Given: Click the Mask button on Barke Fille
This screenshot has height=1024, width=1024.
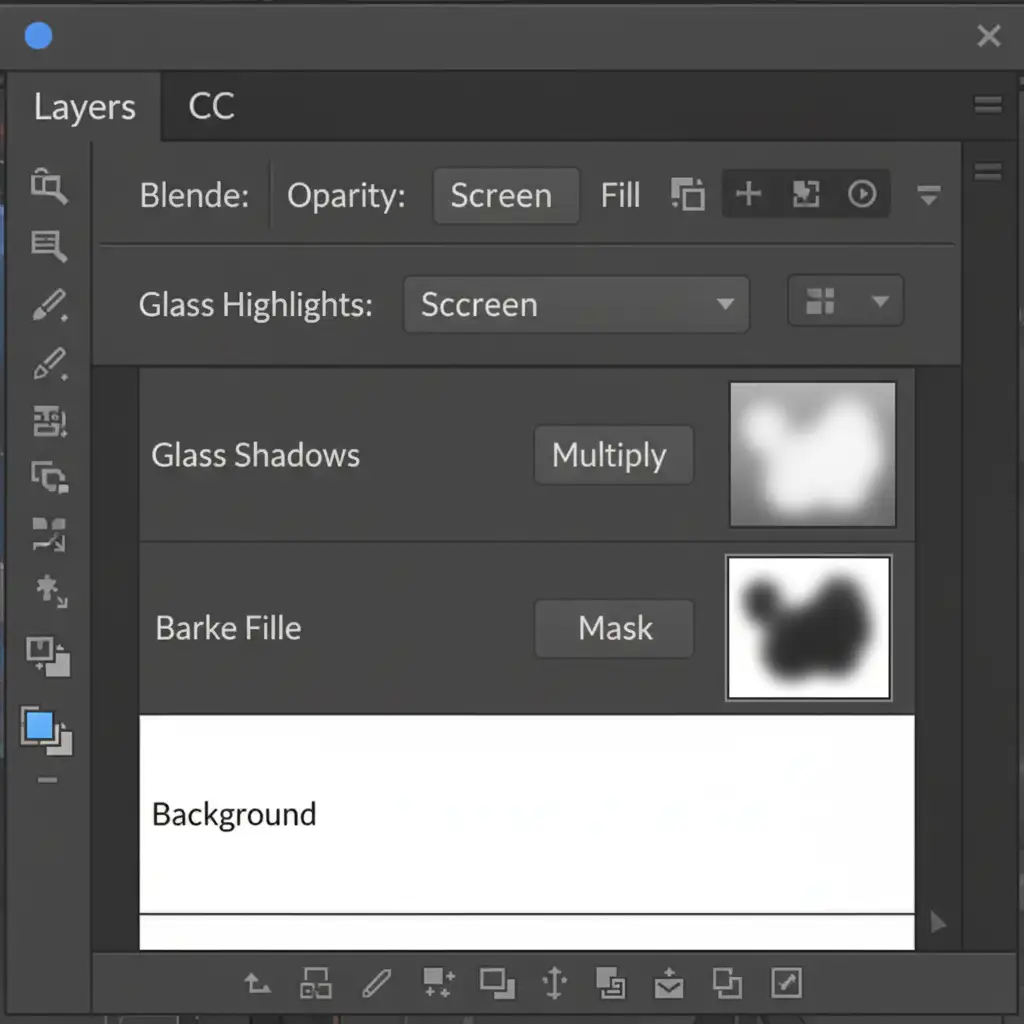Looking at the screenshot, I should [x=614, y=628].
